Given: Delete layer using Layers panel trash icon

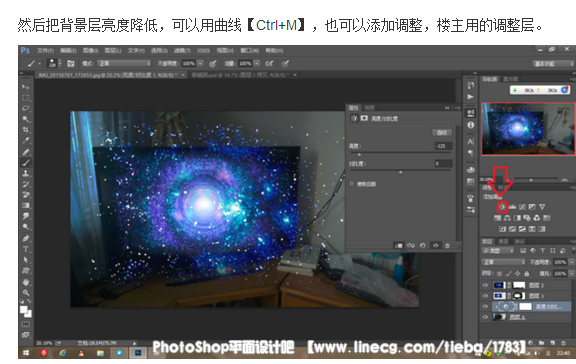Looking at the screenshot, I should point(563,342).
